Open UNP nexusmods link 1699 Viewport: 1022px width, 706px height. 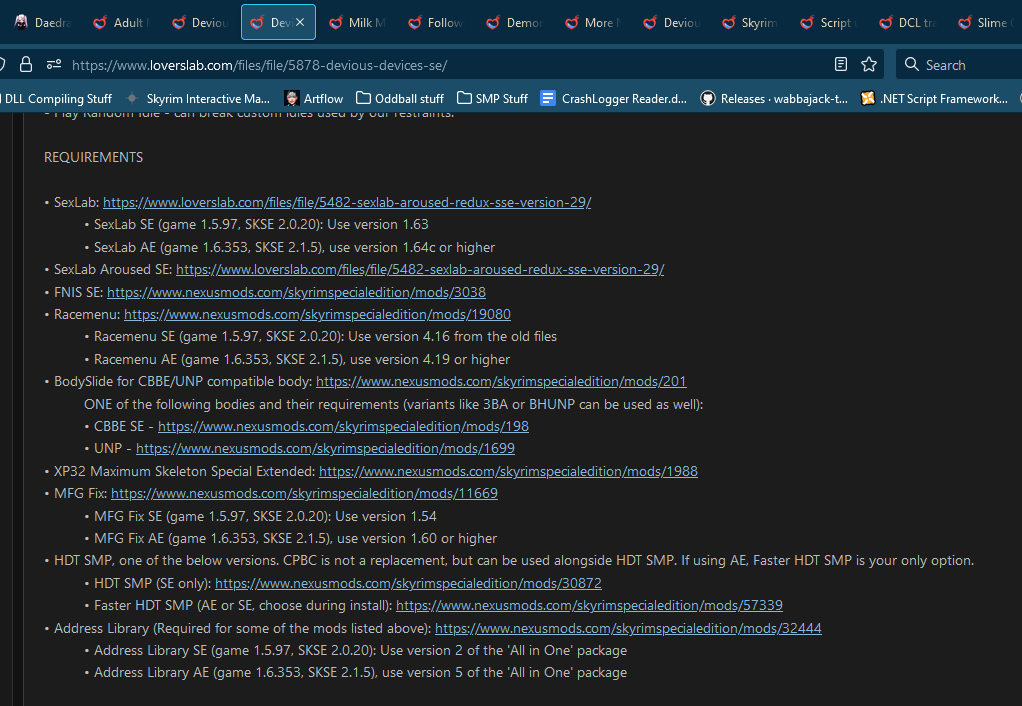tap(325, 449)
